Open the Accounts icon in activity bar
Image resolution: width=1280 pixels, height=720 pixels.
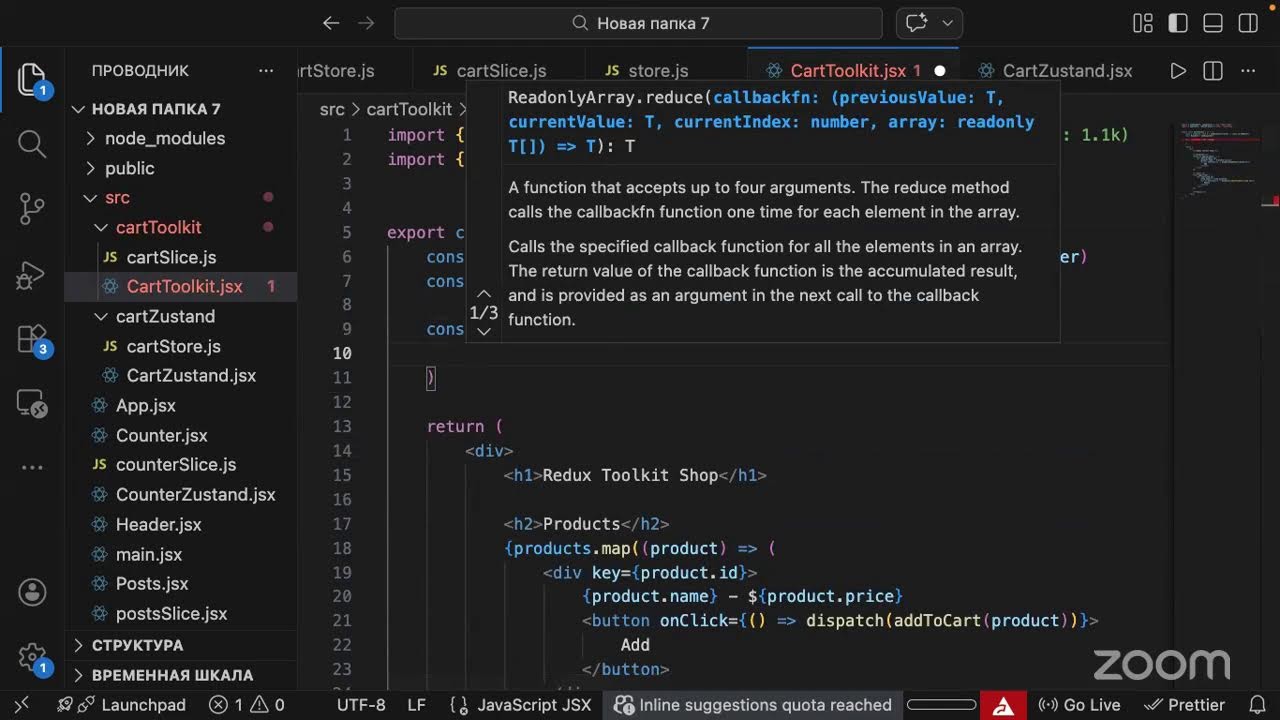click(x=32, y=592)
